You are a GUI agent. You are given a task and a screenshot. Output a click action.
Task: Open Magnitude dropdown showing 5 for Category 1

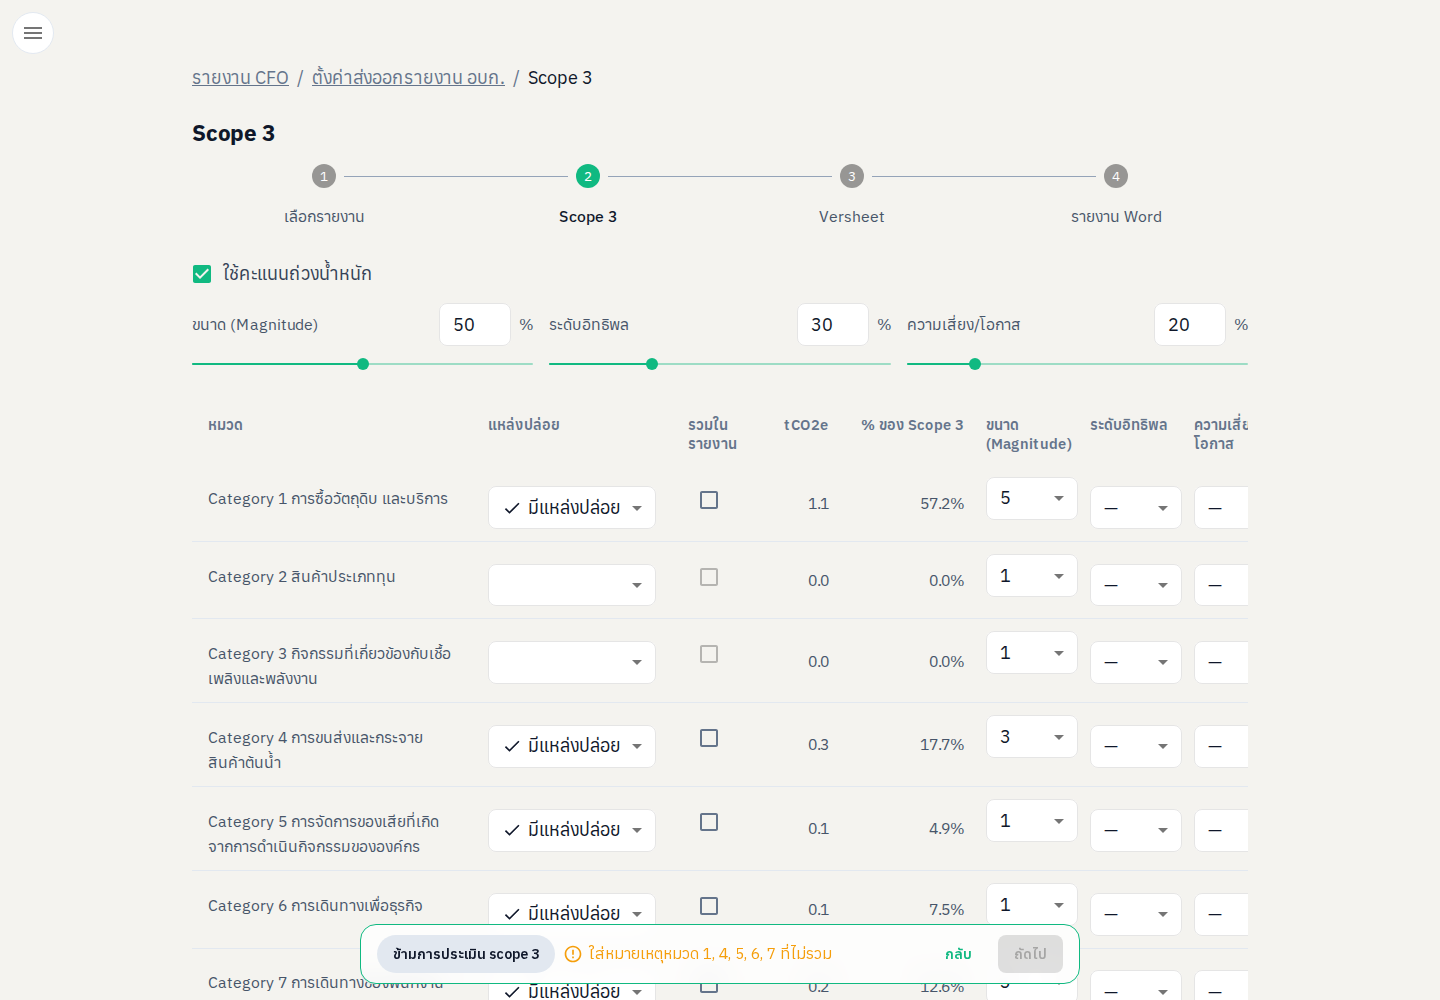(1032, 498)
